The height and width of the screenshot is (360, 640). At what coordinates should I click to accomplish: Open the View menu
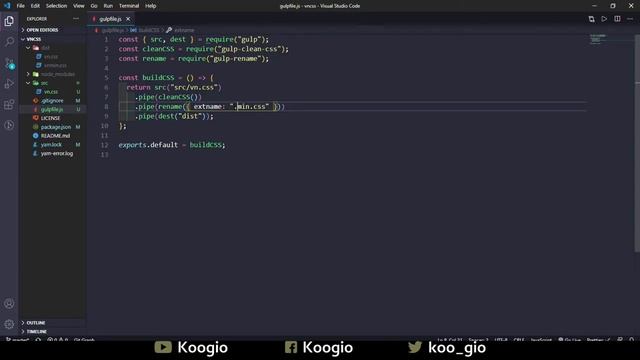(79, 6)
